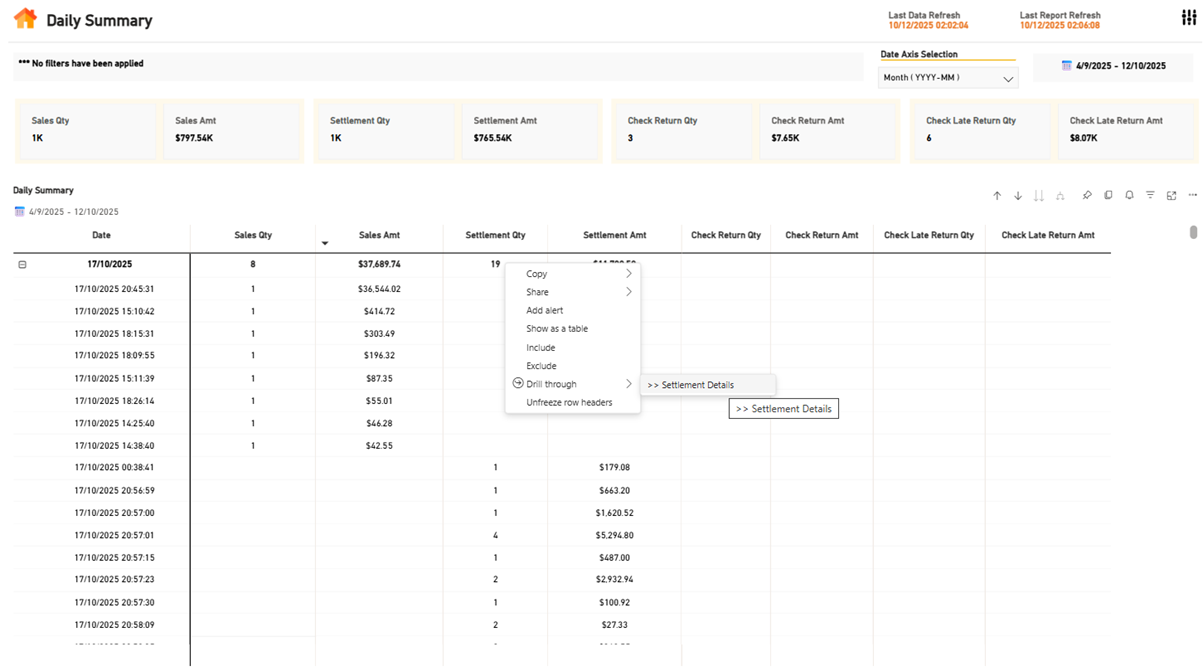This screenshot has width=1203, height=671.
Task: Sort by Check Return Amt header
Action: click(822, 236)
